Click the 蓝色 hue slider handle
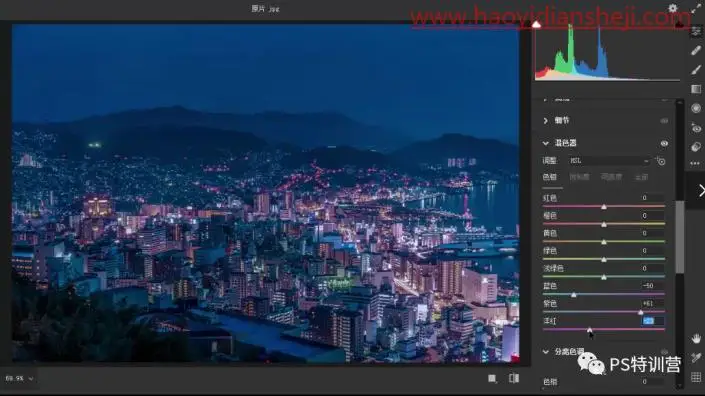The height and width of the screenshot is (396, 705). 574,295
